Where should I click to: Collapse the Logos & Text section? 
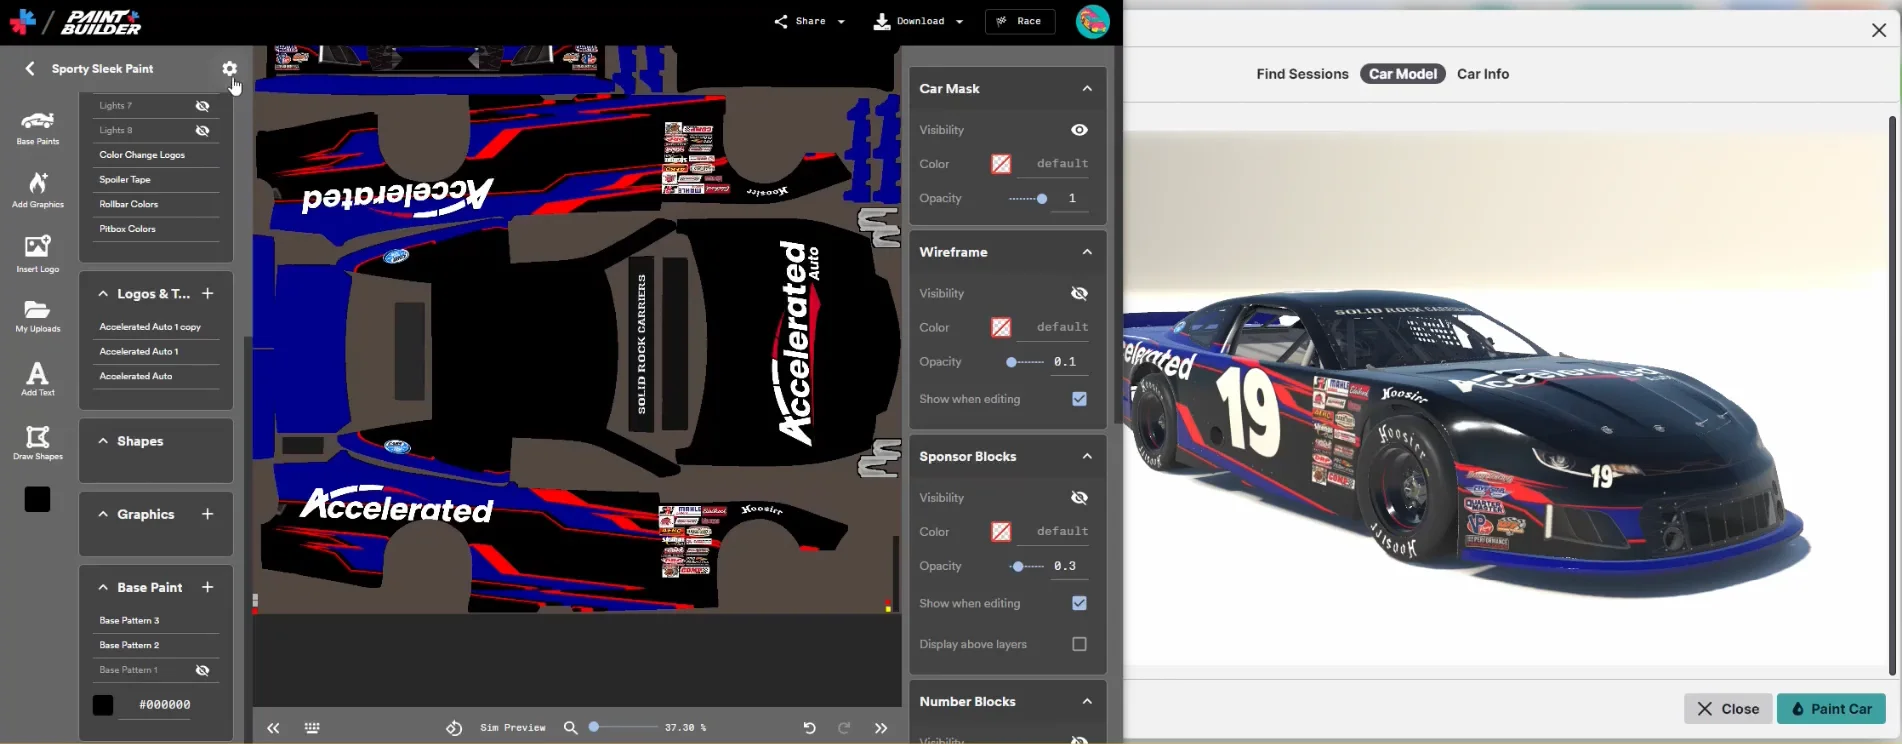(103, 293)
